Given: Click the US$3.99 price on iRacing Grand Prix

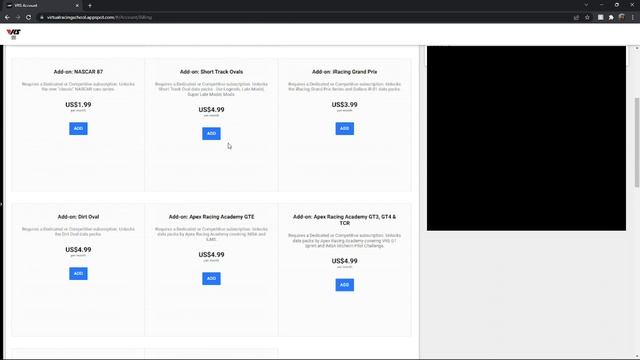Looking at the screenshot, I should [x=344, y=105].
